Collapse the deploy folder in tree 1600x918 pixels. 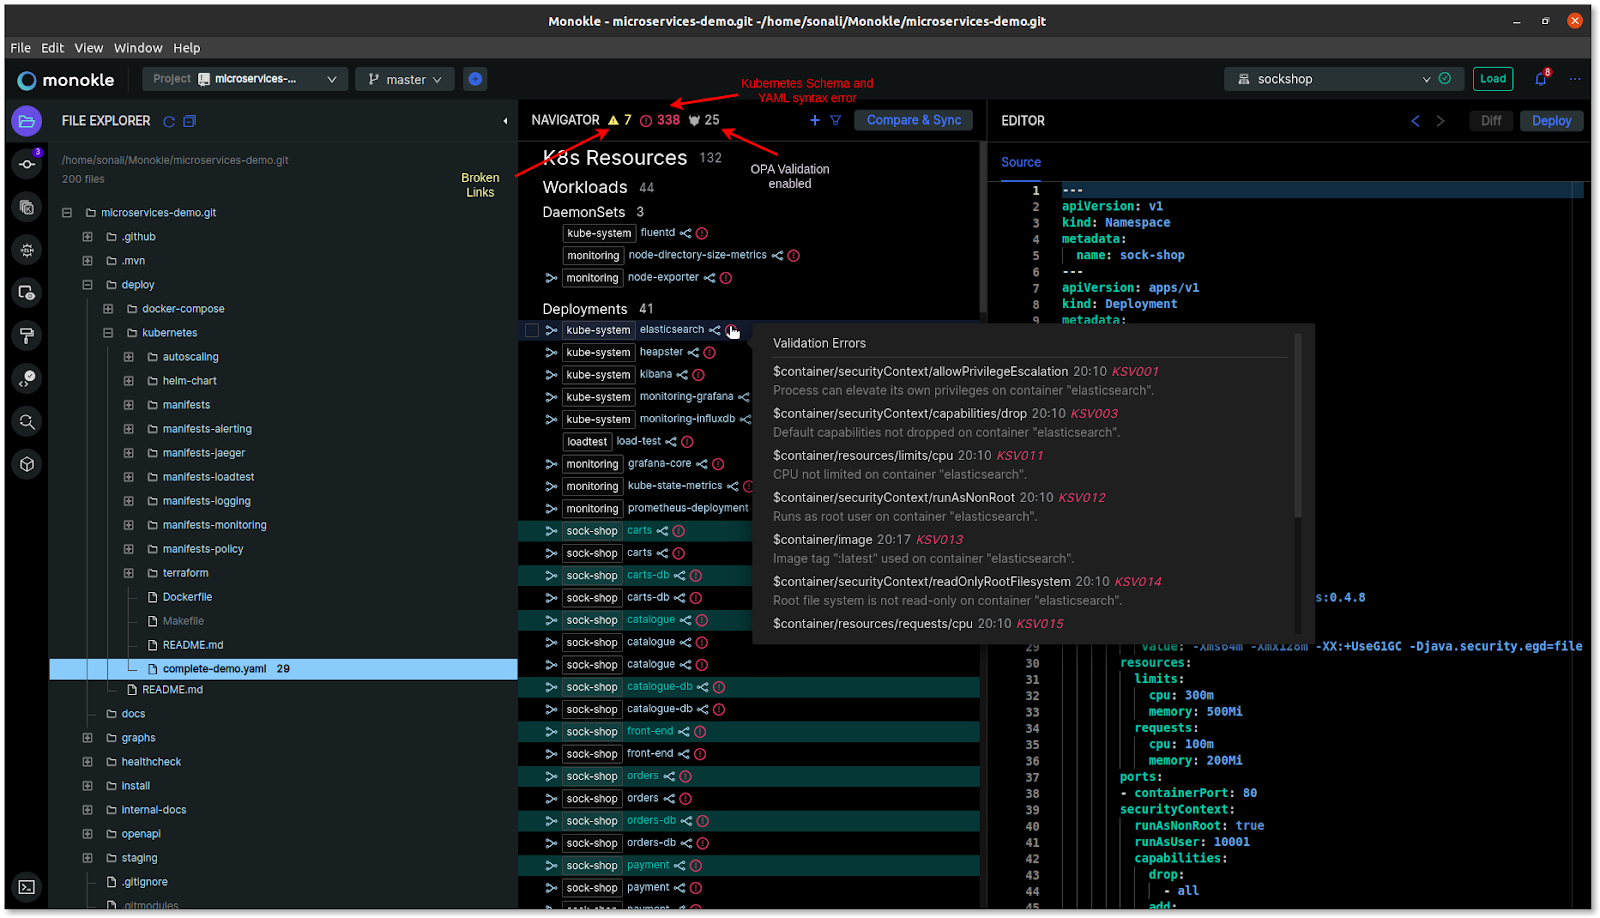click(x=87, y=285)
